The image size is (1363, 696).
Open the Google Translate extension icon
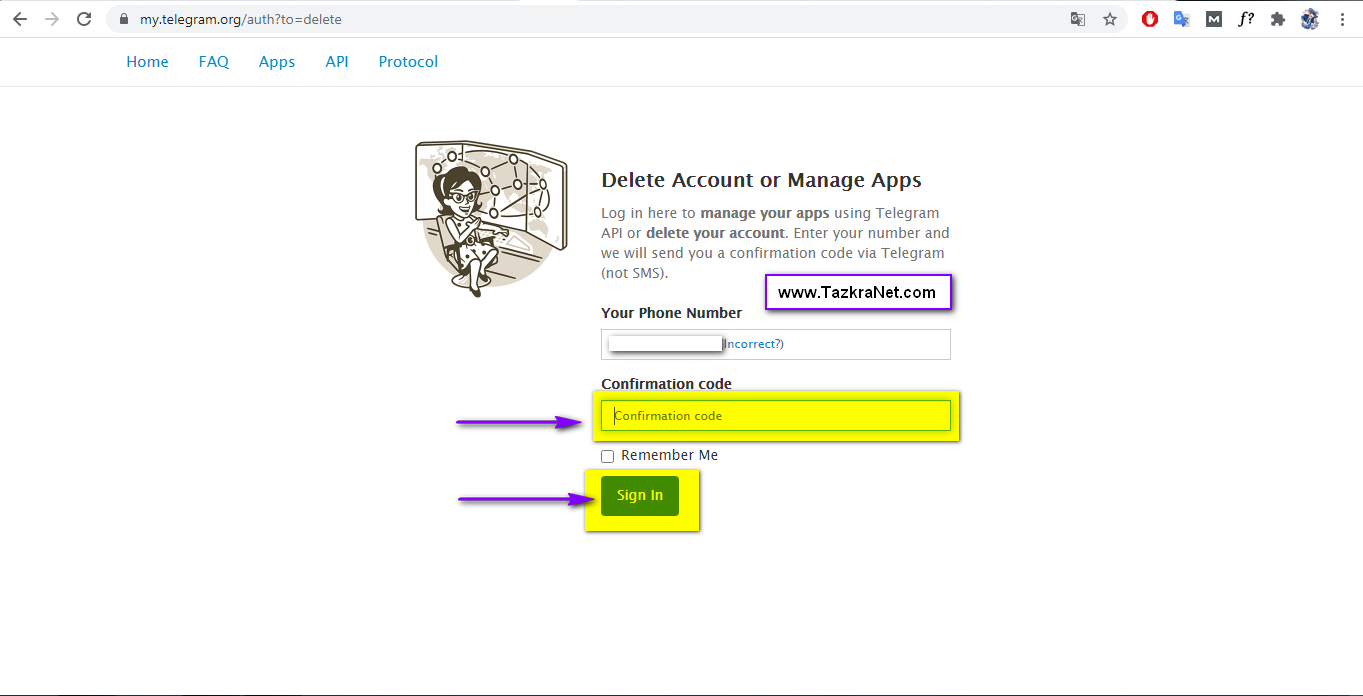[x=1181, y=19]
